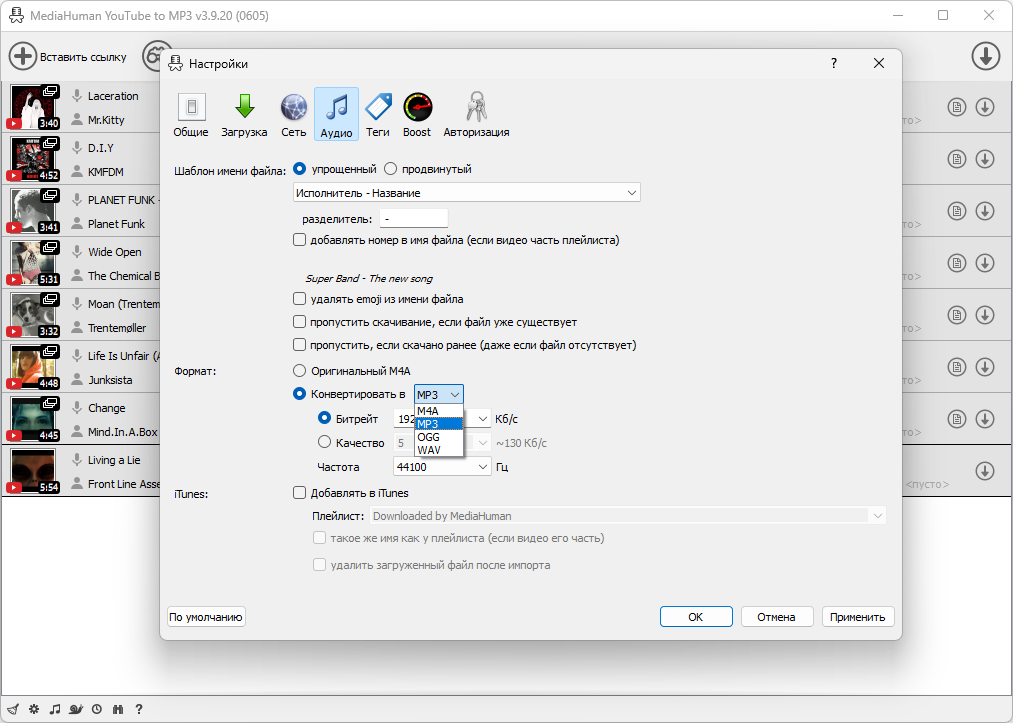Viewport: 1013px width, 723px height.
Task: Click the binoculars search icon in status bar
Action: (x=118, y=709)
